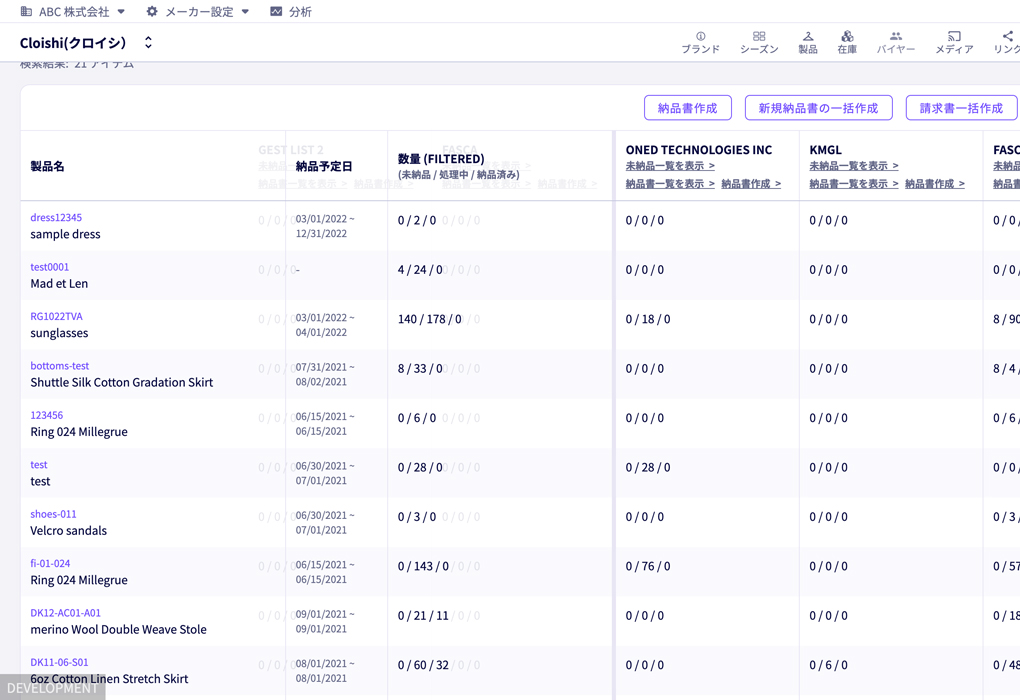Click the building icon beside ABC 株式会社
The height and width of the screenshot is (700, 1020).
pos(26,11)
